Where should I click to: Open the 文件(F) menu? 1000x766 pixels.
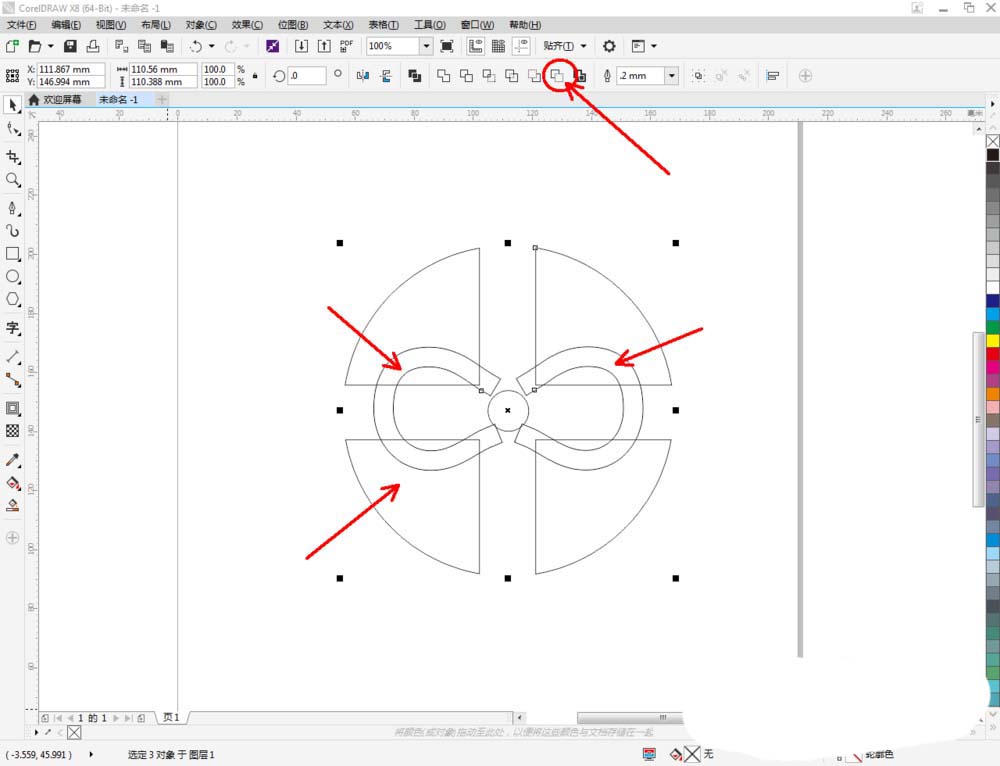(x=21, y=25)
